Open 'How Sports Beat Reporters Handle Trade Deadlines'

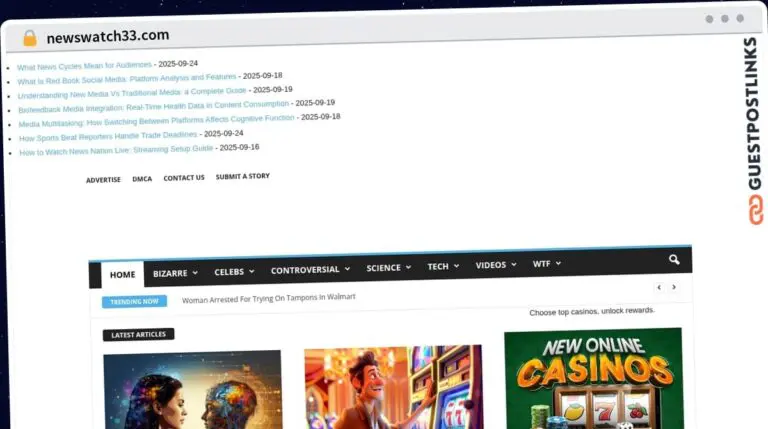point(108,136)
